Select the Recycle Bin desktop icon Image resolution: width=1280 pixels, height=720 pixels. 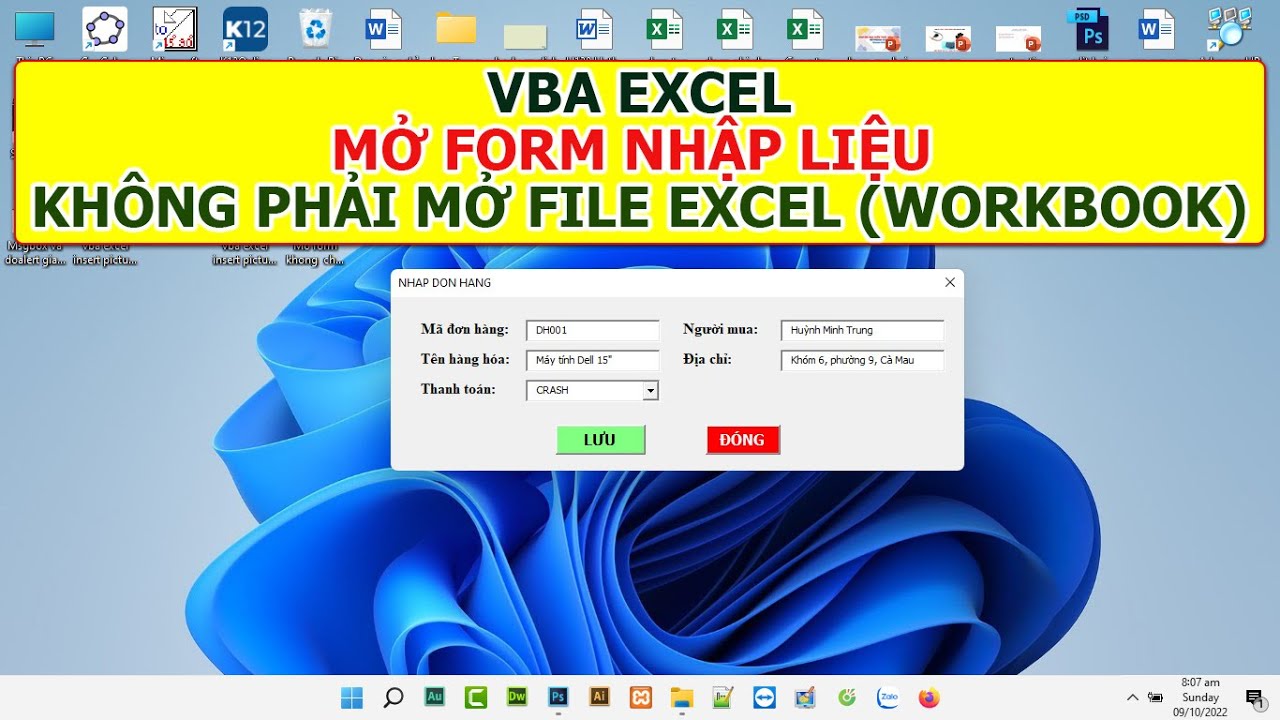coord(315,30)
